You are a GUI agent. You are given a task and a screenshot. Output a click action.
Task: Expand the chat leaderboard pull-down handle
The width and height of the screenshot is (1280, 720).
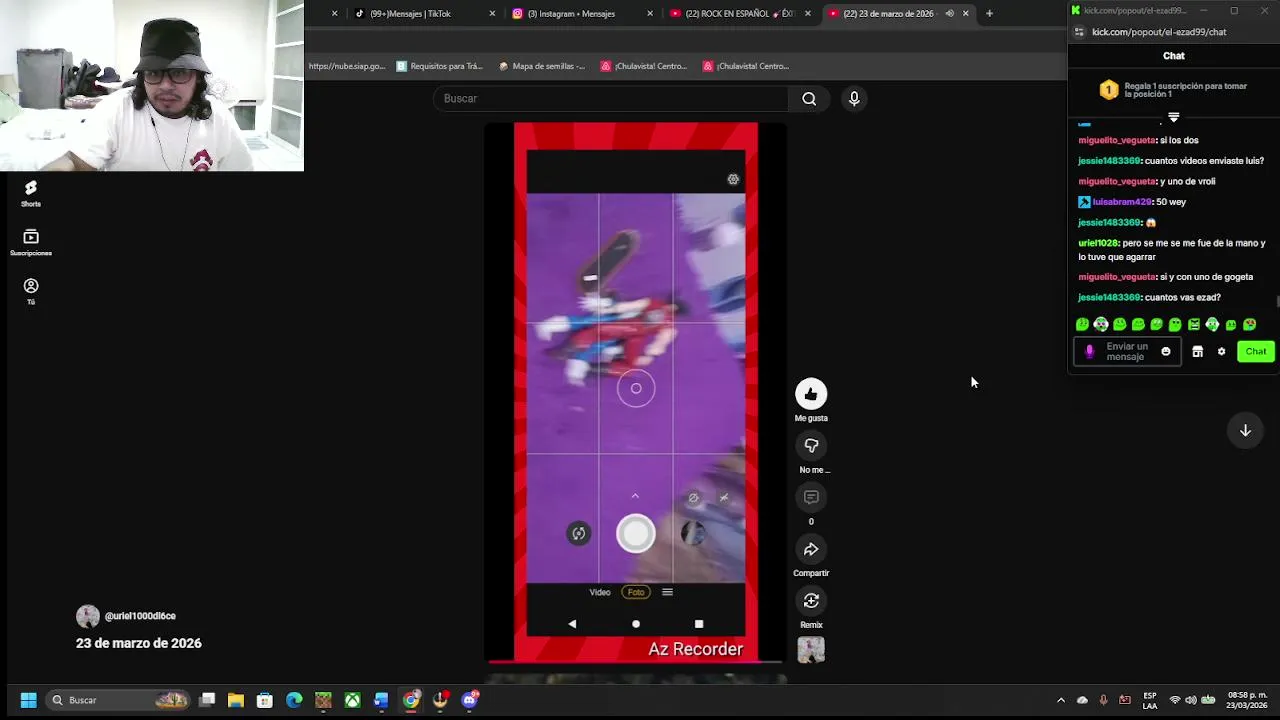[x=1174, y=117]
